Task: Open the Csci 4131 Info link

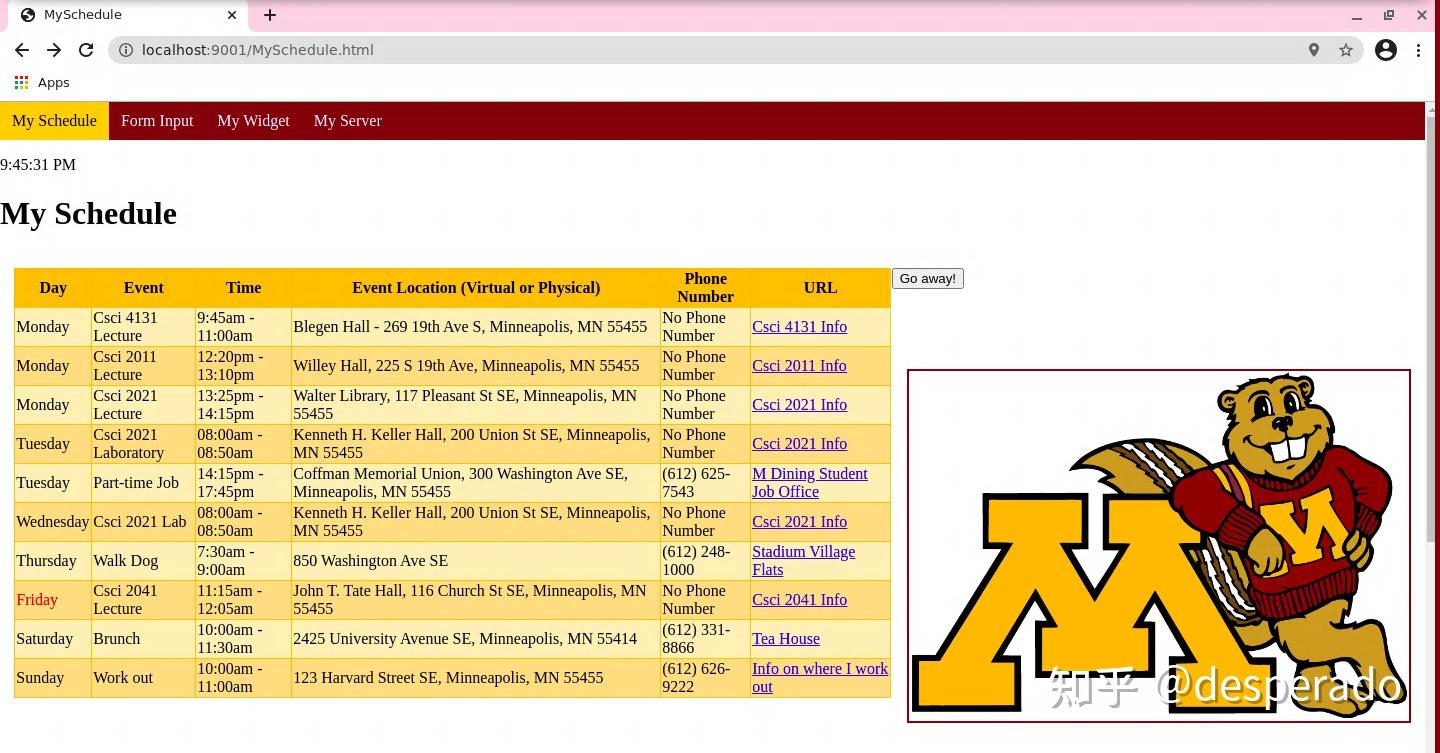Action: (799, 327)
